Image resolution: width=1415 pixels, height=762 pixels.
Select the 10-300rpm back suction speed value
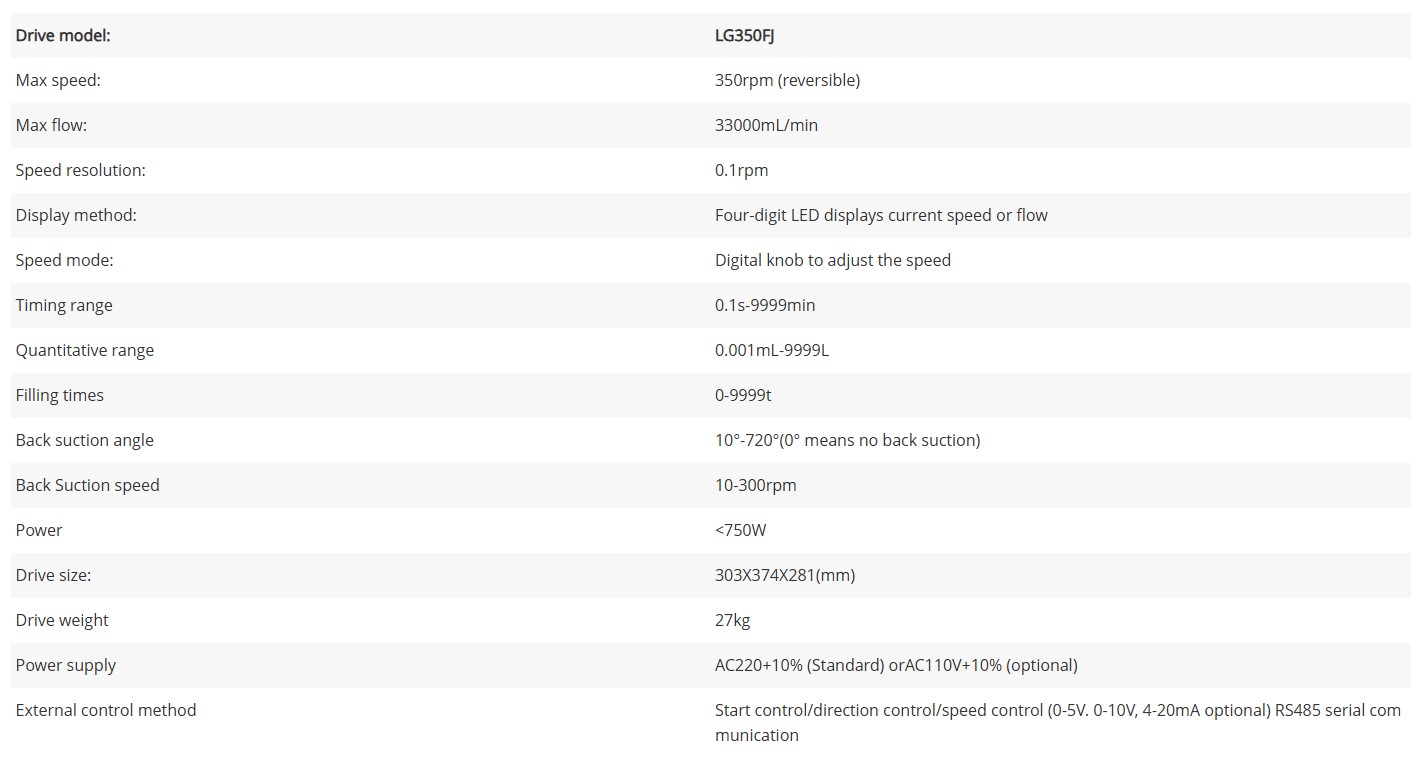(755, 485)
